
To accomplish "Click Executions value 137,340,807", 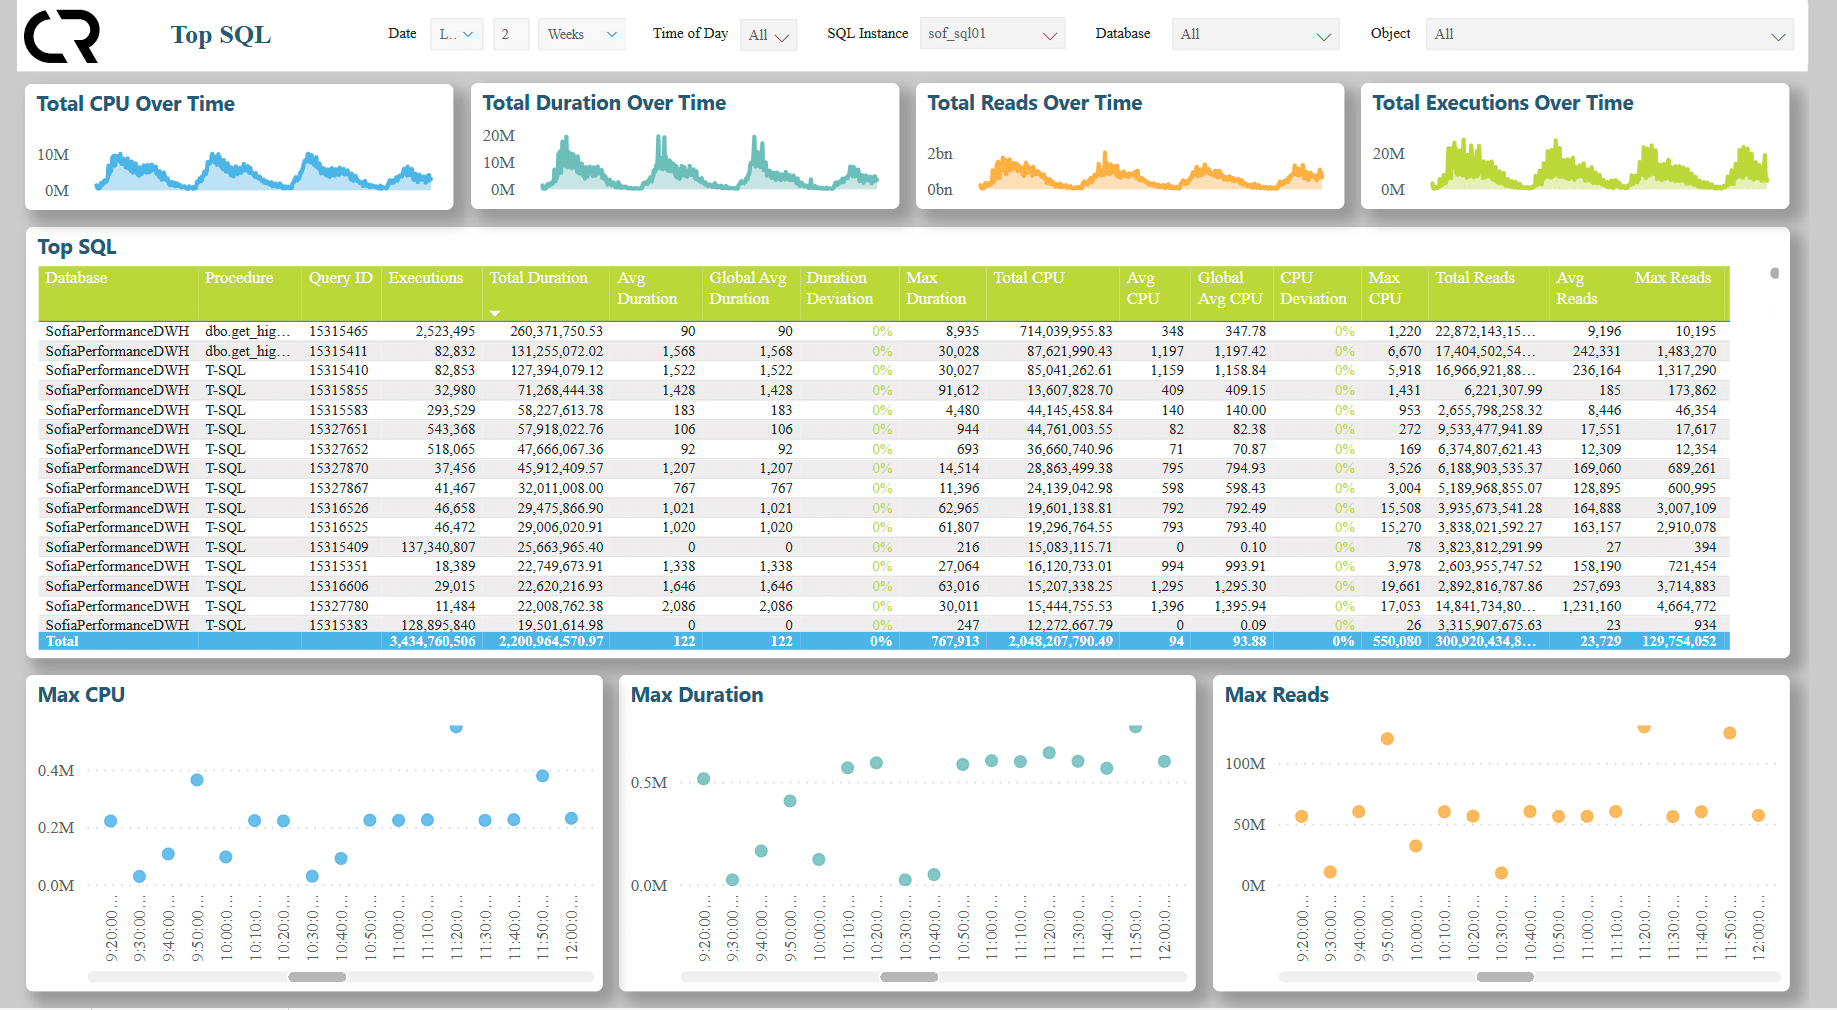I will point(438,547).
